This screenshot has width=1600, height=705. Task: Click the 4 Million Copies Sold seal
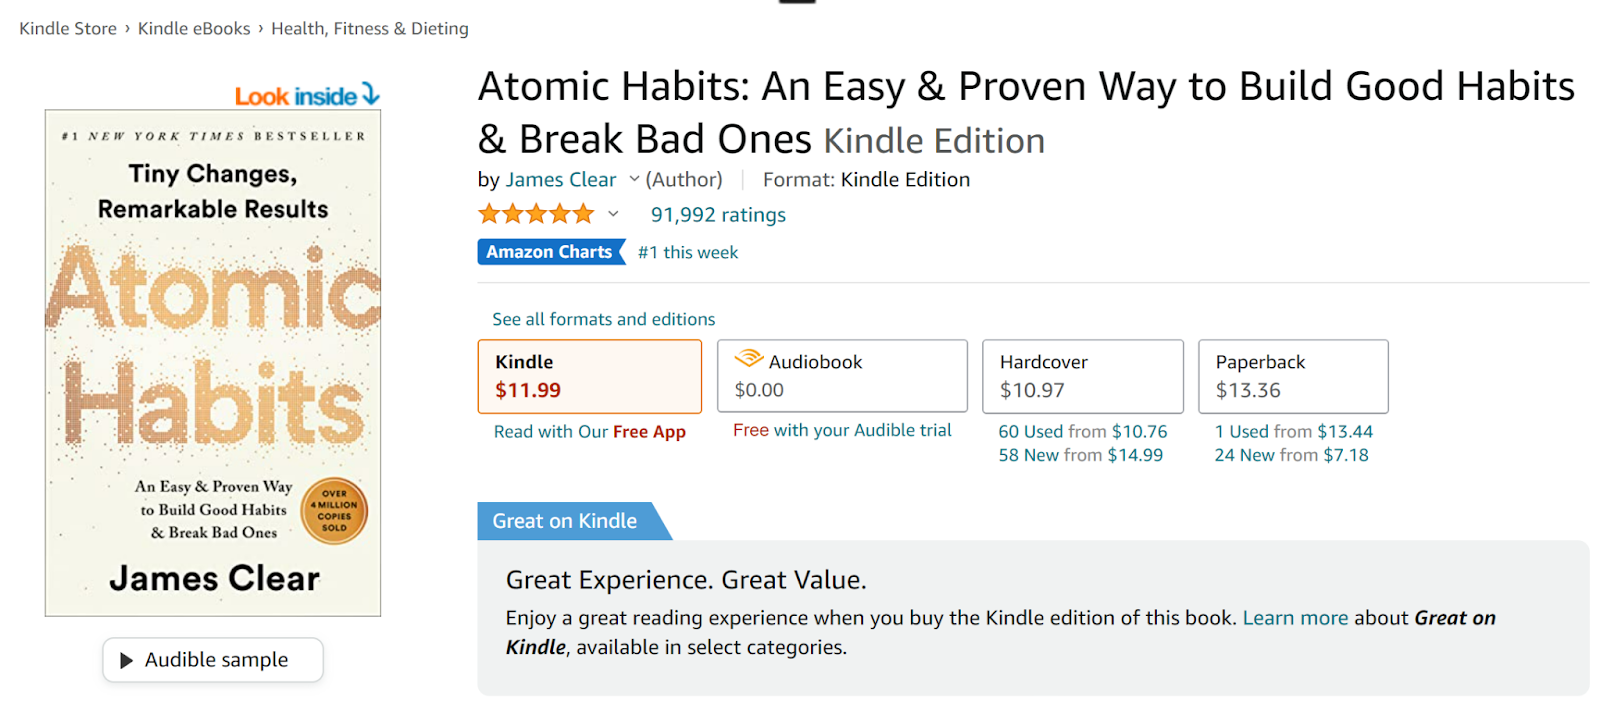point(334,511)
